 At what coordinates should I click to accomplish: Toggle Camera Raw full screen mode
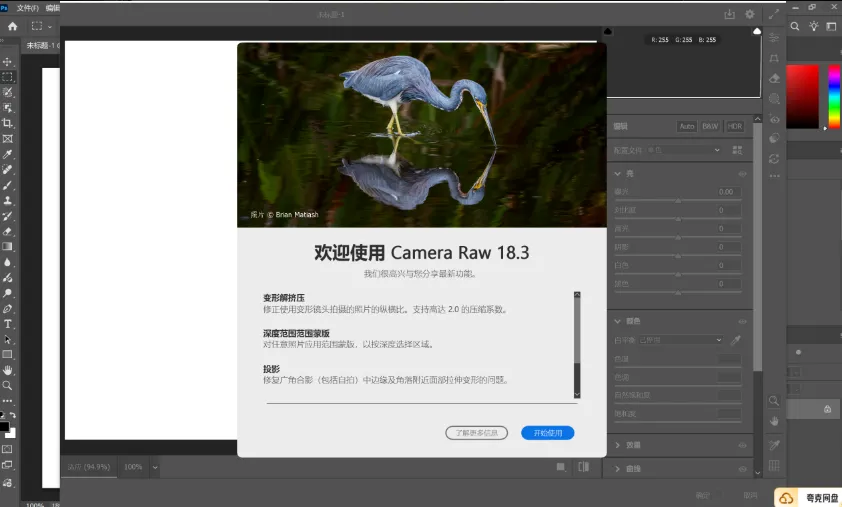point(774,15)
